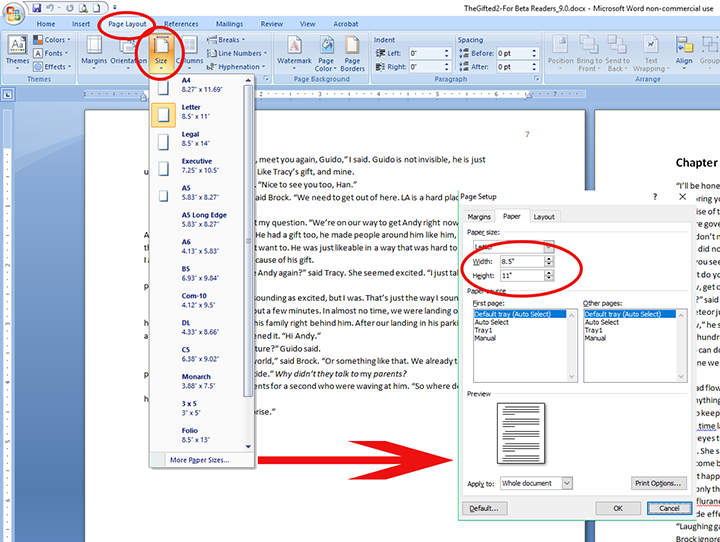Image resolution: width=720 pixels, height=542 pixels.
Task: Open the Home ribbon tab
Action: (46, 24)
